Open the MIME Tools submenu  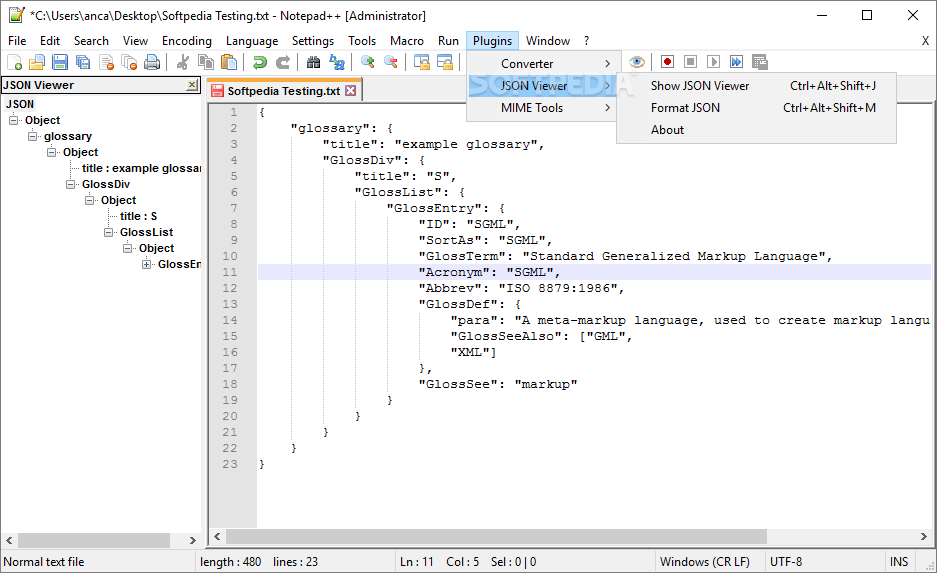coord(541,108)
